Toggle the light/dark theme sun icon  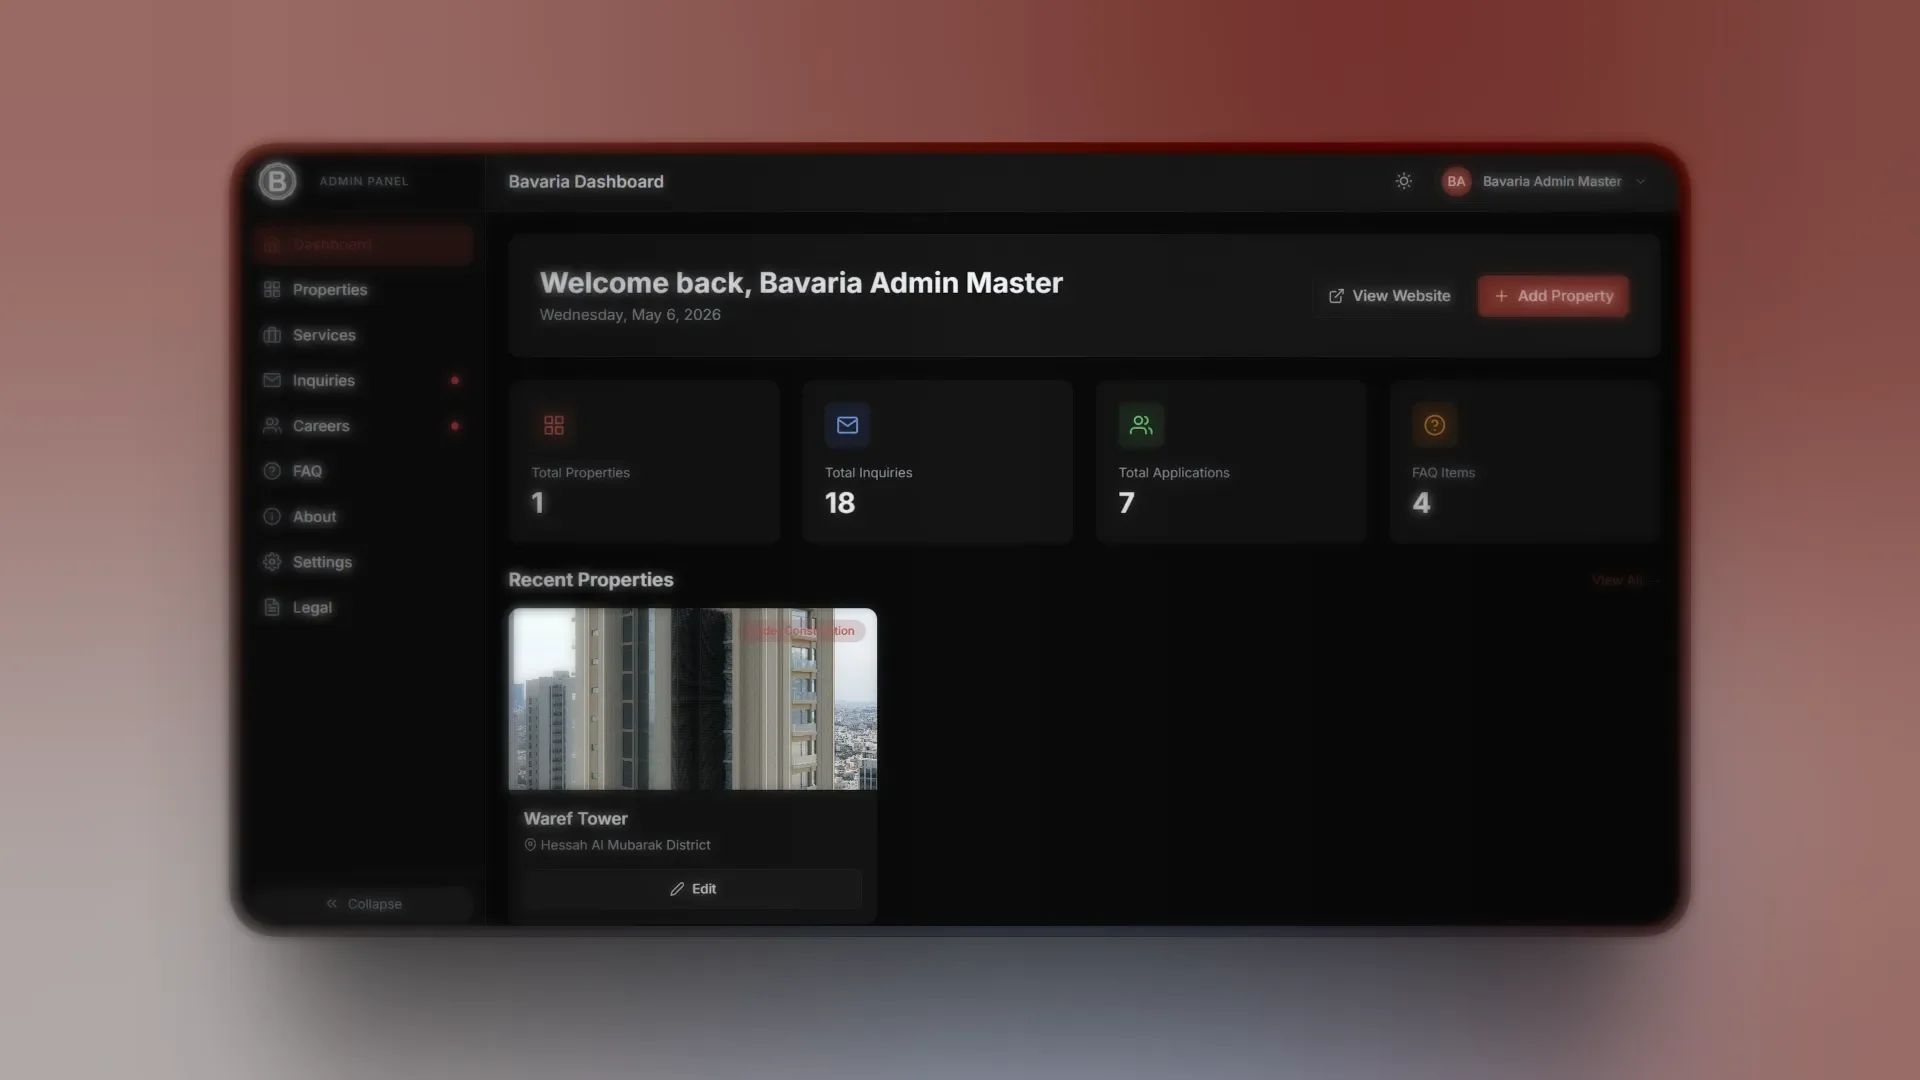[x=1403, y=181]
